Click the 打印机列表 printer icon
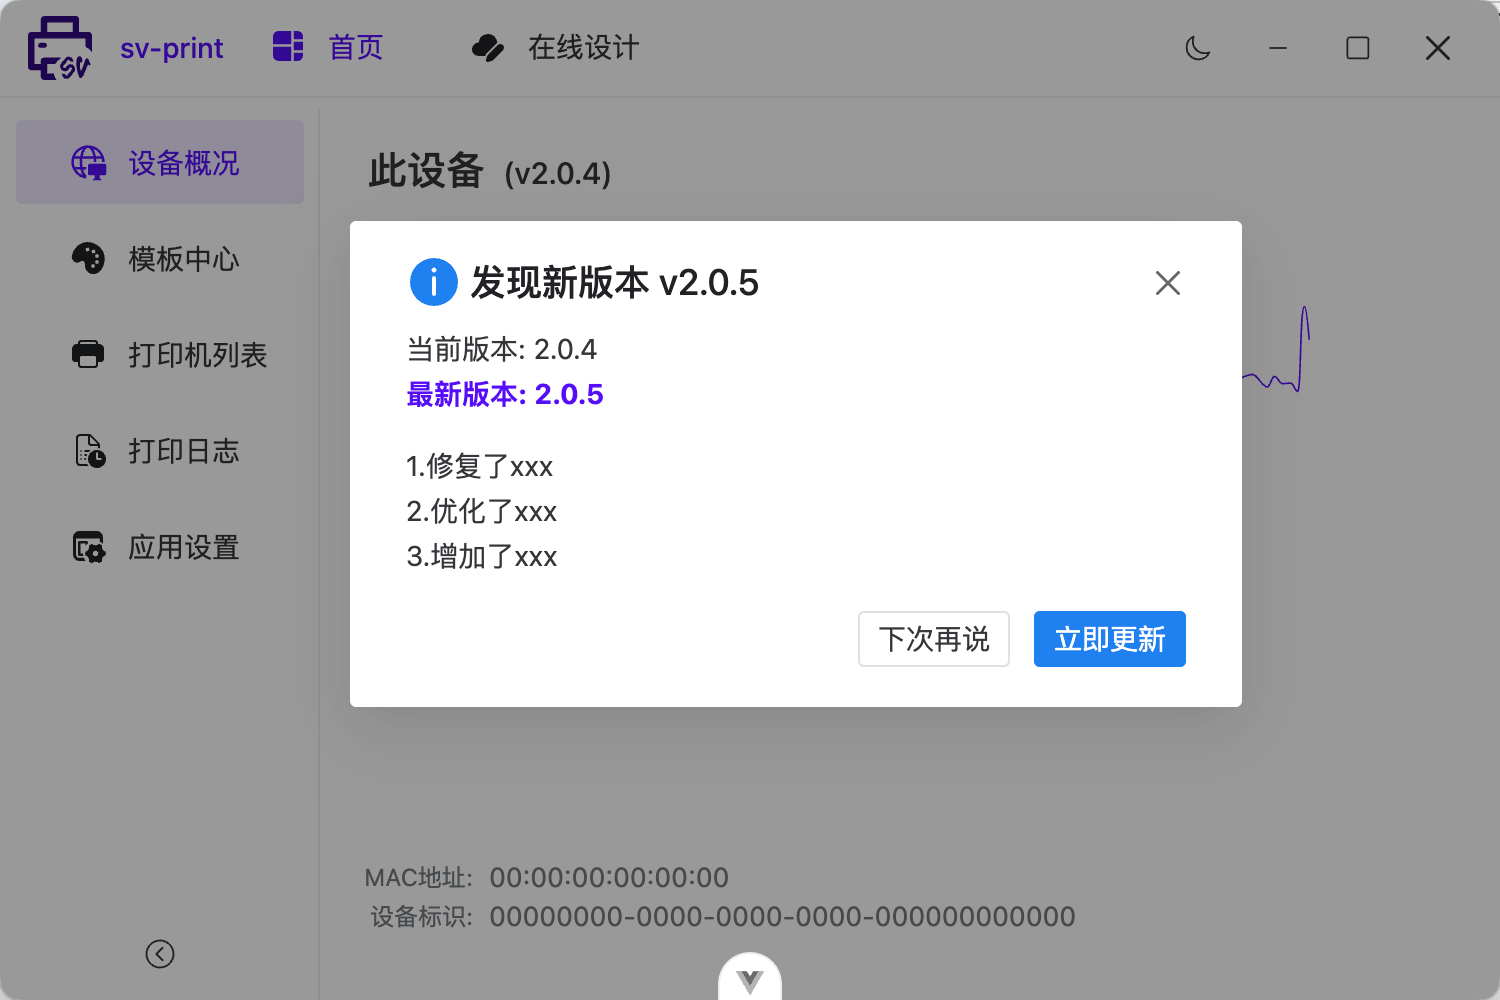This screenshot has height=1000, width=1500. coord(88,355)
